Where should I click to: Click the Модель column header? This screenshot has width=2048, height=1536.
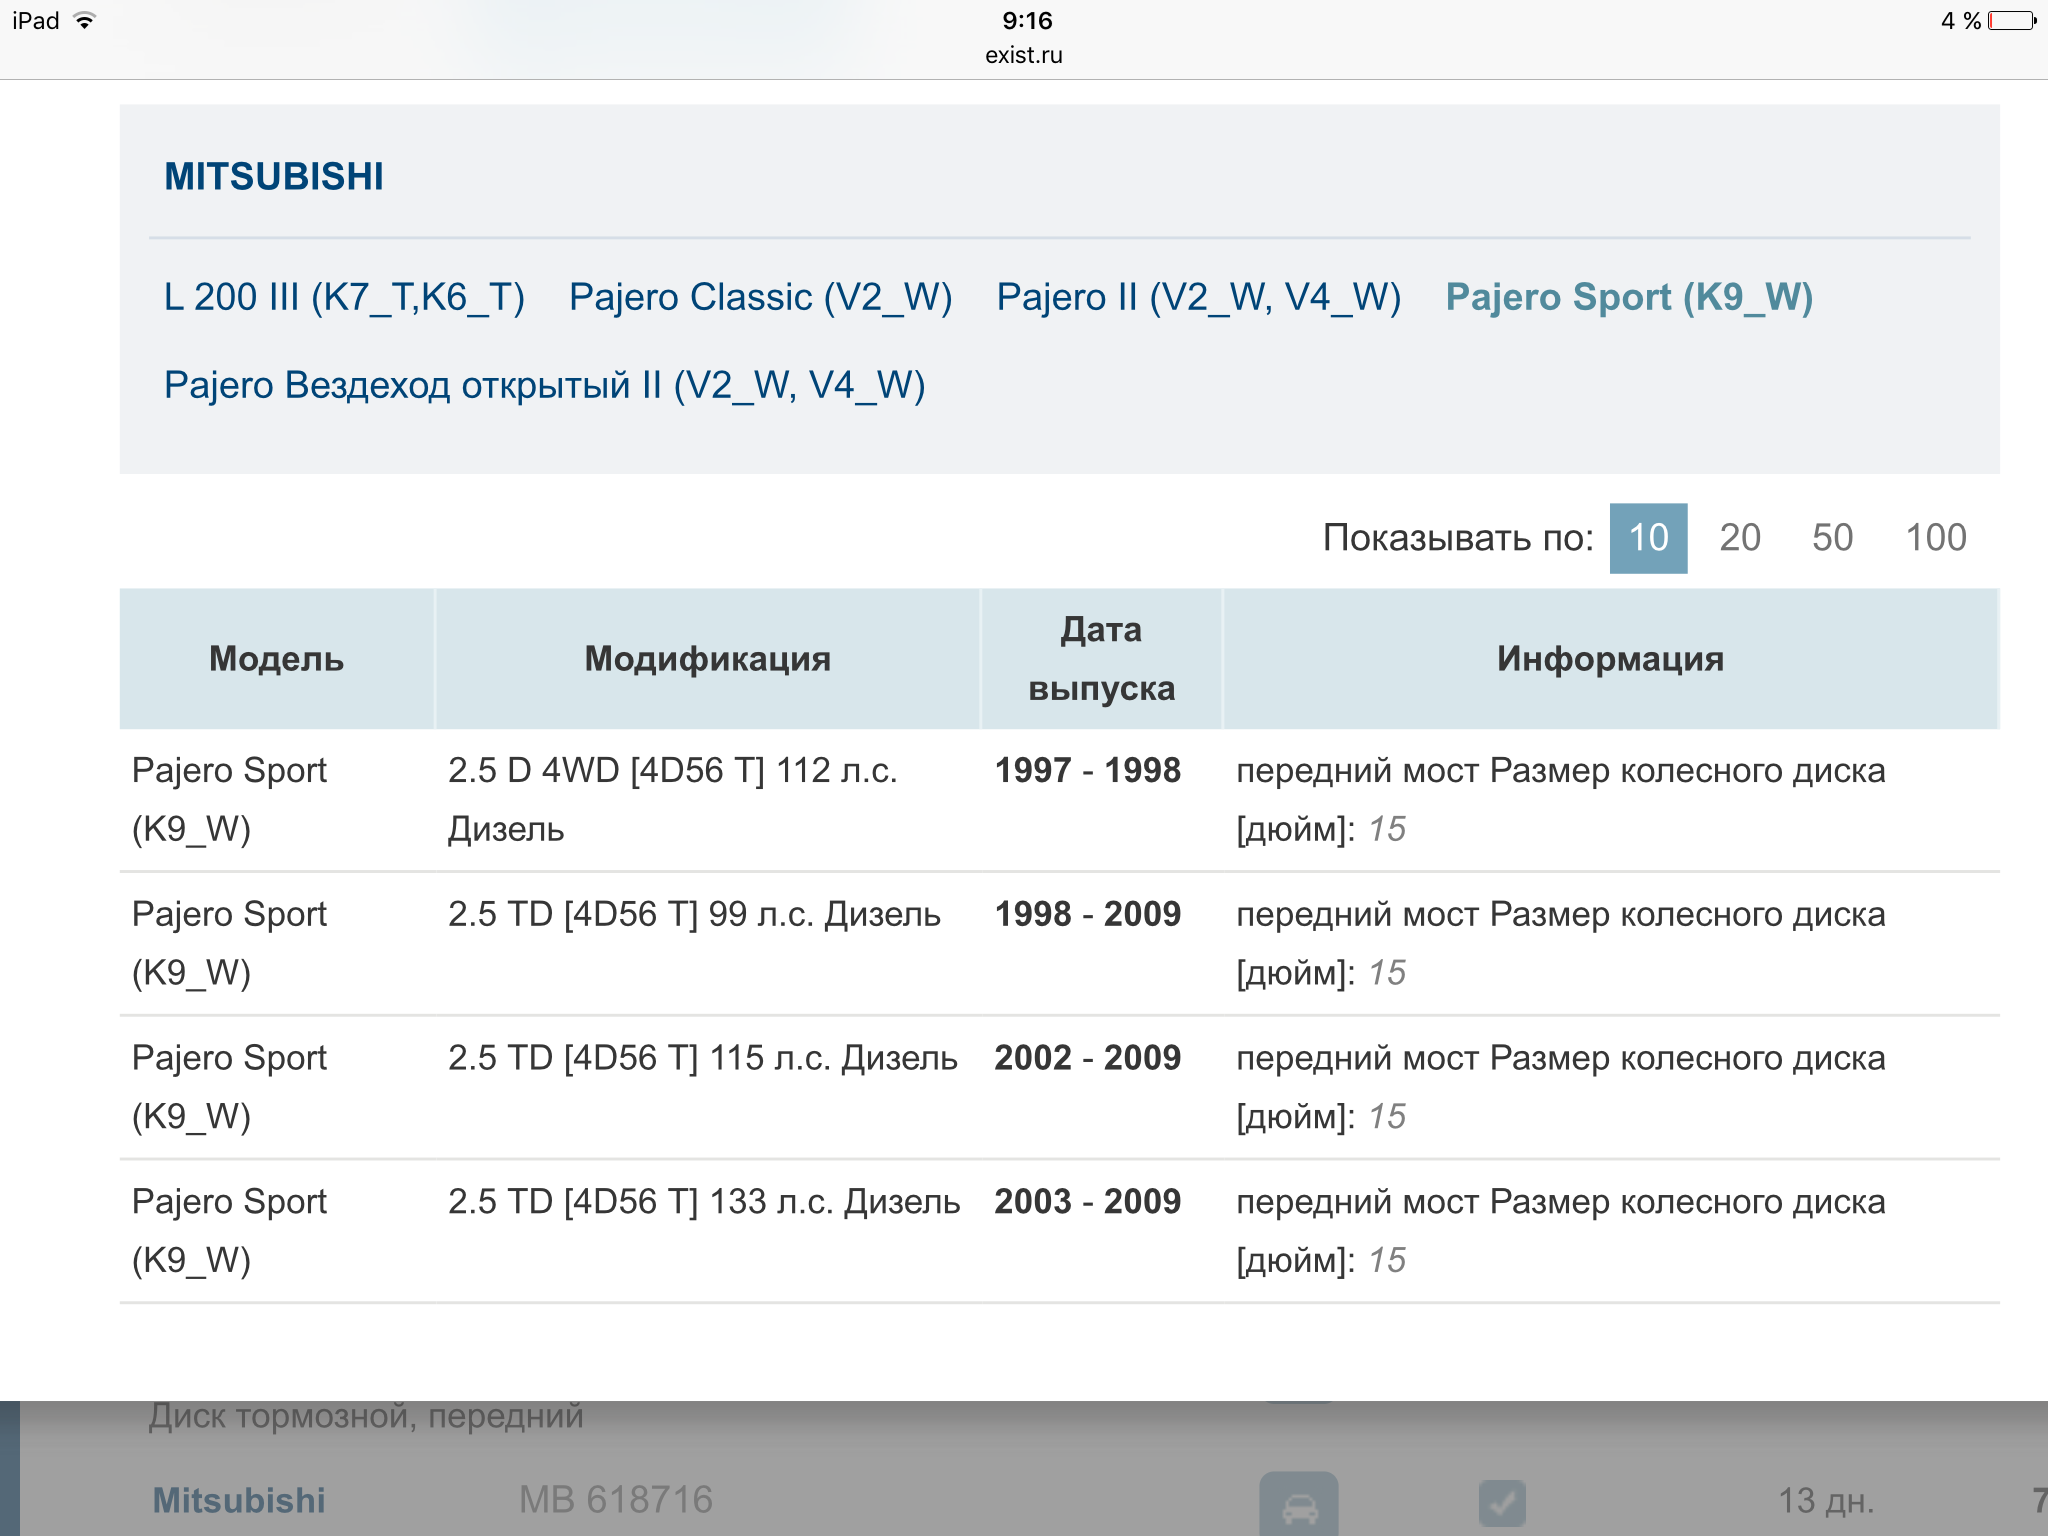pos(276,659)
